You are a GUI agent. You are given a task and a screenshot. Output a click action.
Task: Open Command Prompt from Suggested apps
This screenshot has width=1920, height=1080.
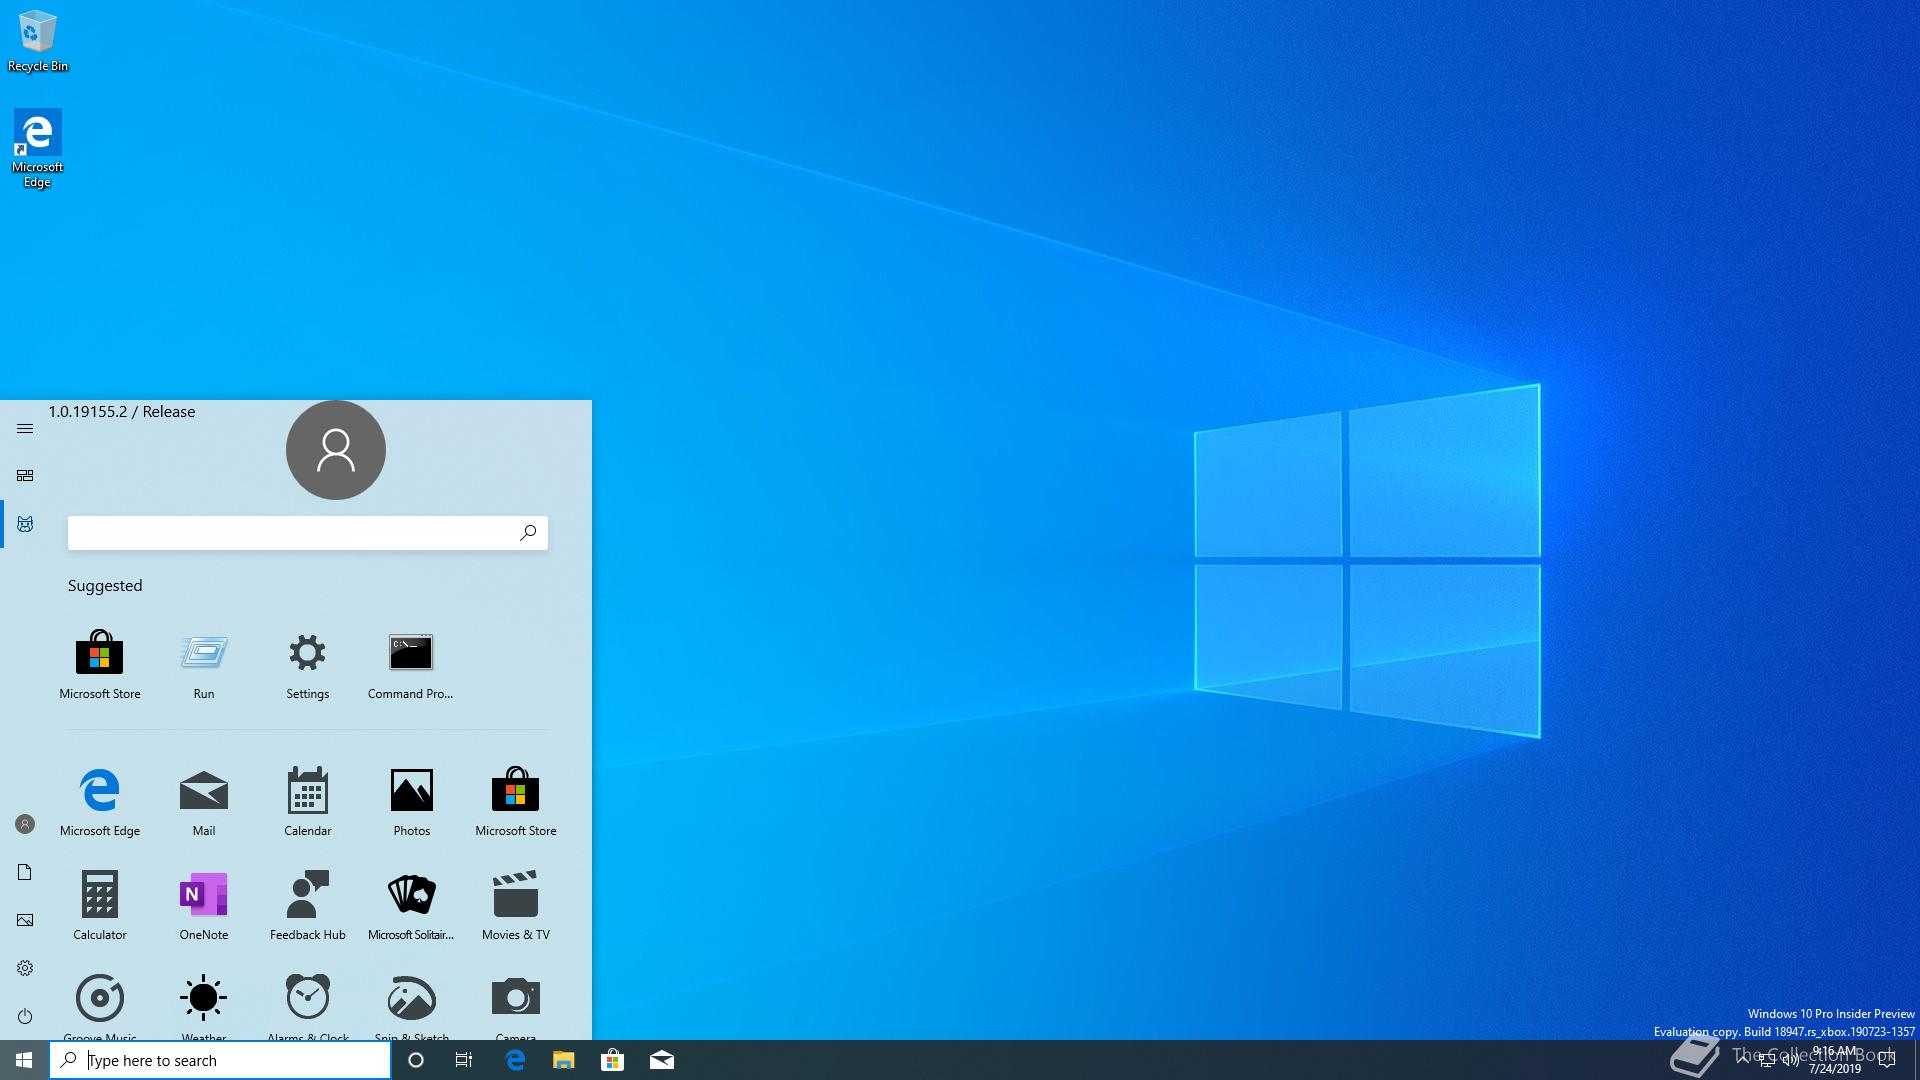pos(411,665)
